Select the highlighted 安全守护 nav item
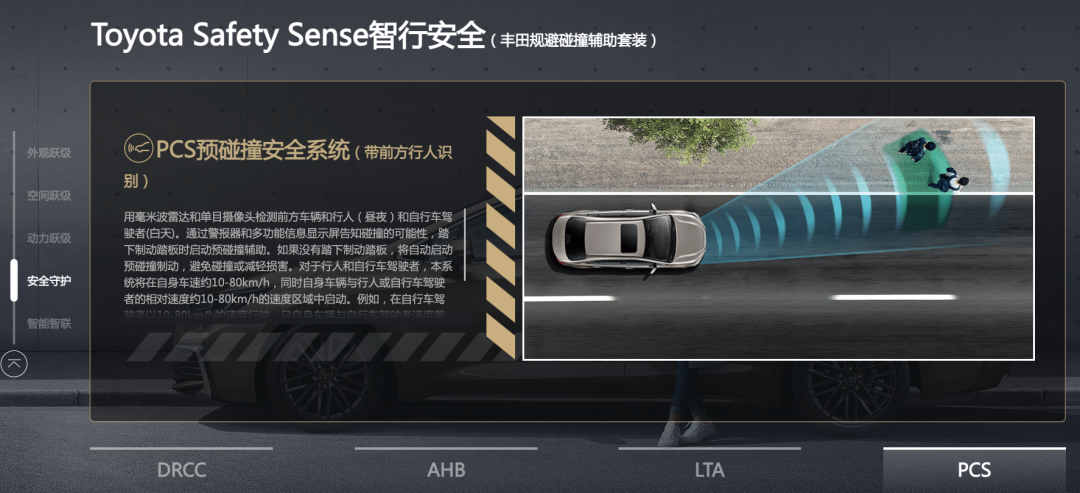1080x493 pixels. click(49, 281)
